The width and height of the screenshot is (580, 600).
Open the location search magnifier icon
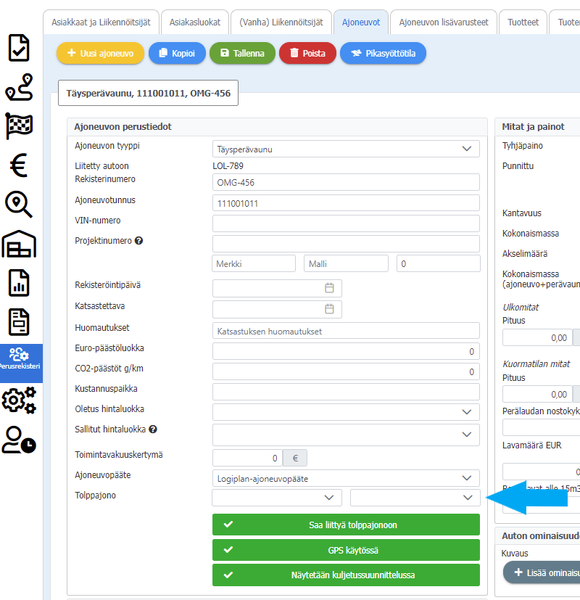[19, 205]
